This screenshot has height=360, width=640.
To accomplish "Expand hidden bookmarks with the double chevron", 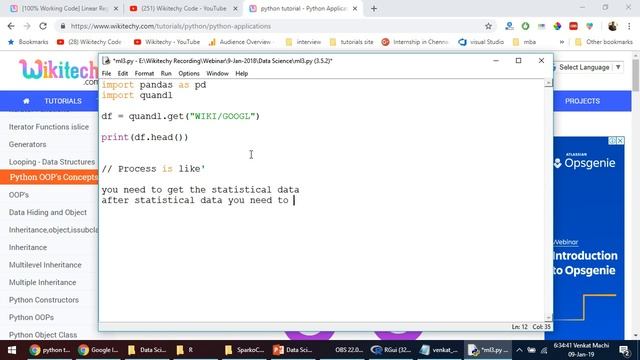I will tap(562, 42).
